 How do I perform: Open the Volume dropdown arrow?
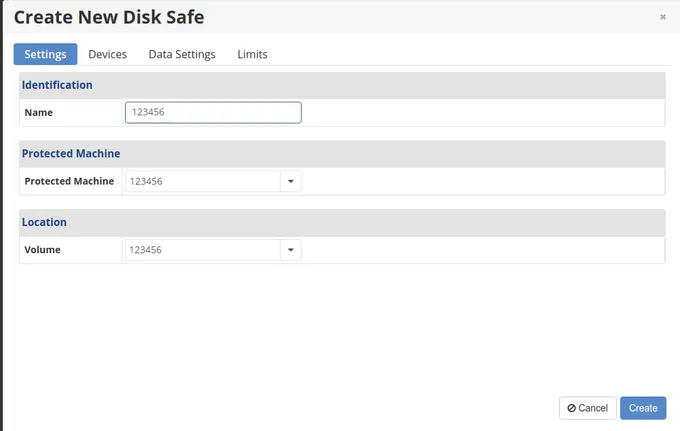(291, 250)
